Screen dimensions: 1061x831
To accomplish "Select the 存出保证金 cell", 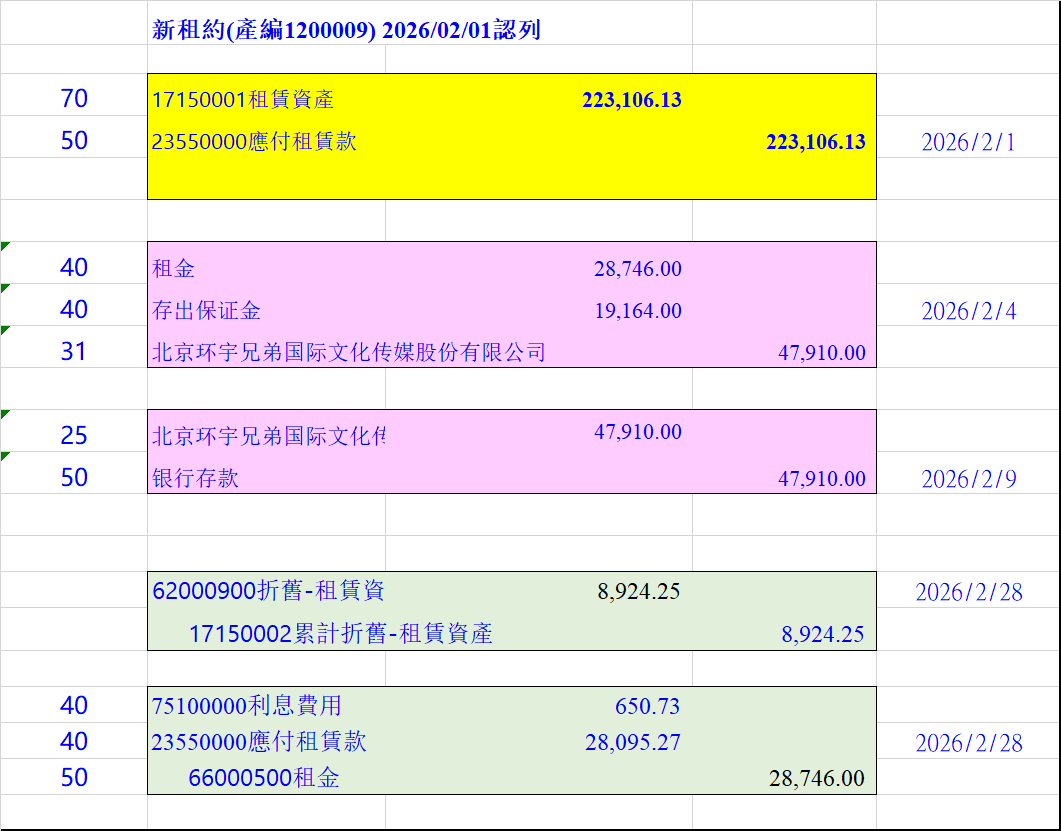I will pos(207,311).
